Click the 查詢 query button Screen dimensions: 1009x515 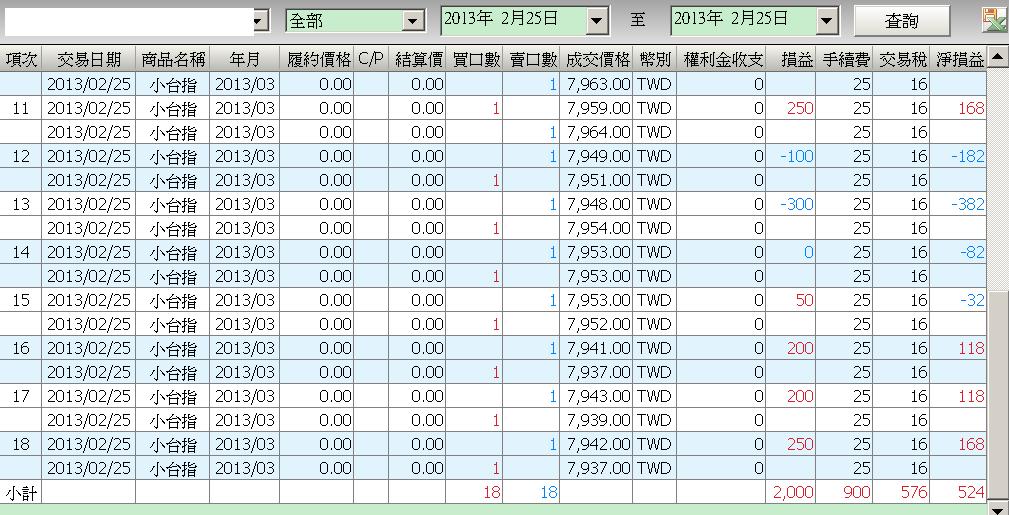[x=902, y=21]
